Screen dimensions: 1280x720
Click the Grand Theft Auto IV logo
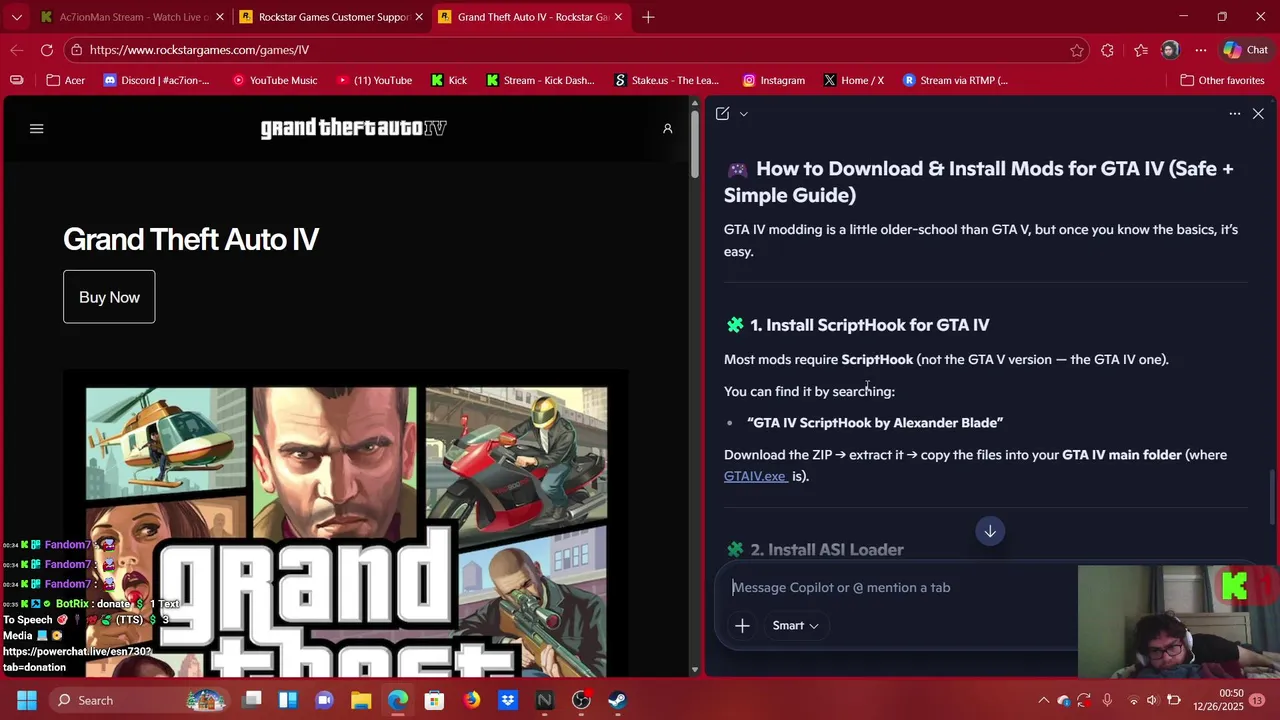[x=353, y=128]
